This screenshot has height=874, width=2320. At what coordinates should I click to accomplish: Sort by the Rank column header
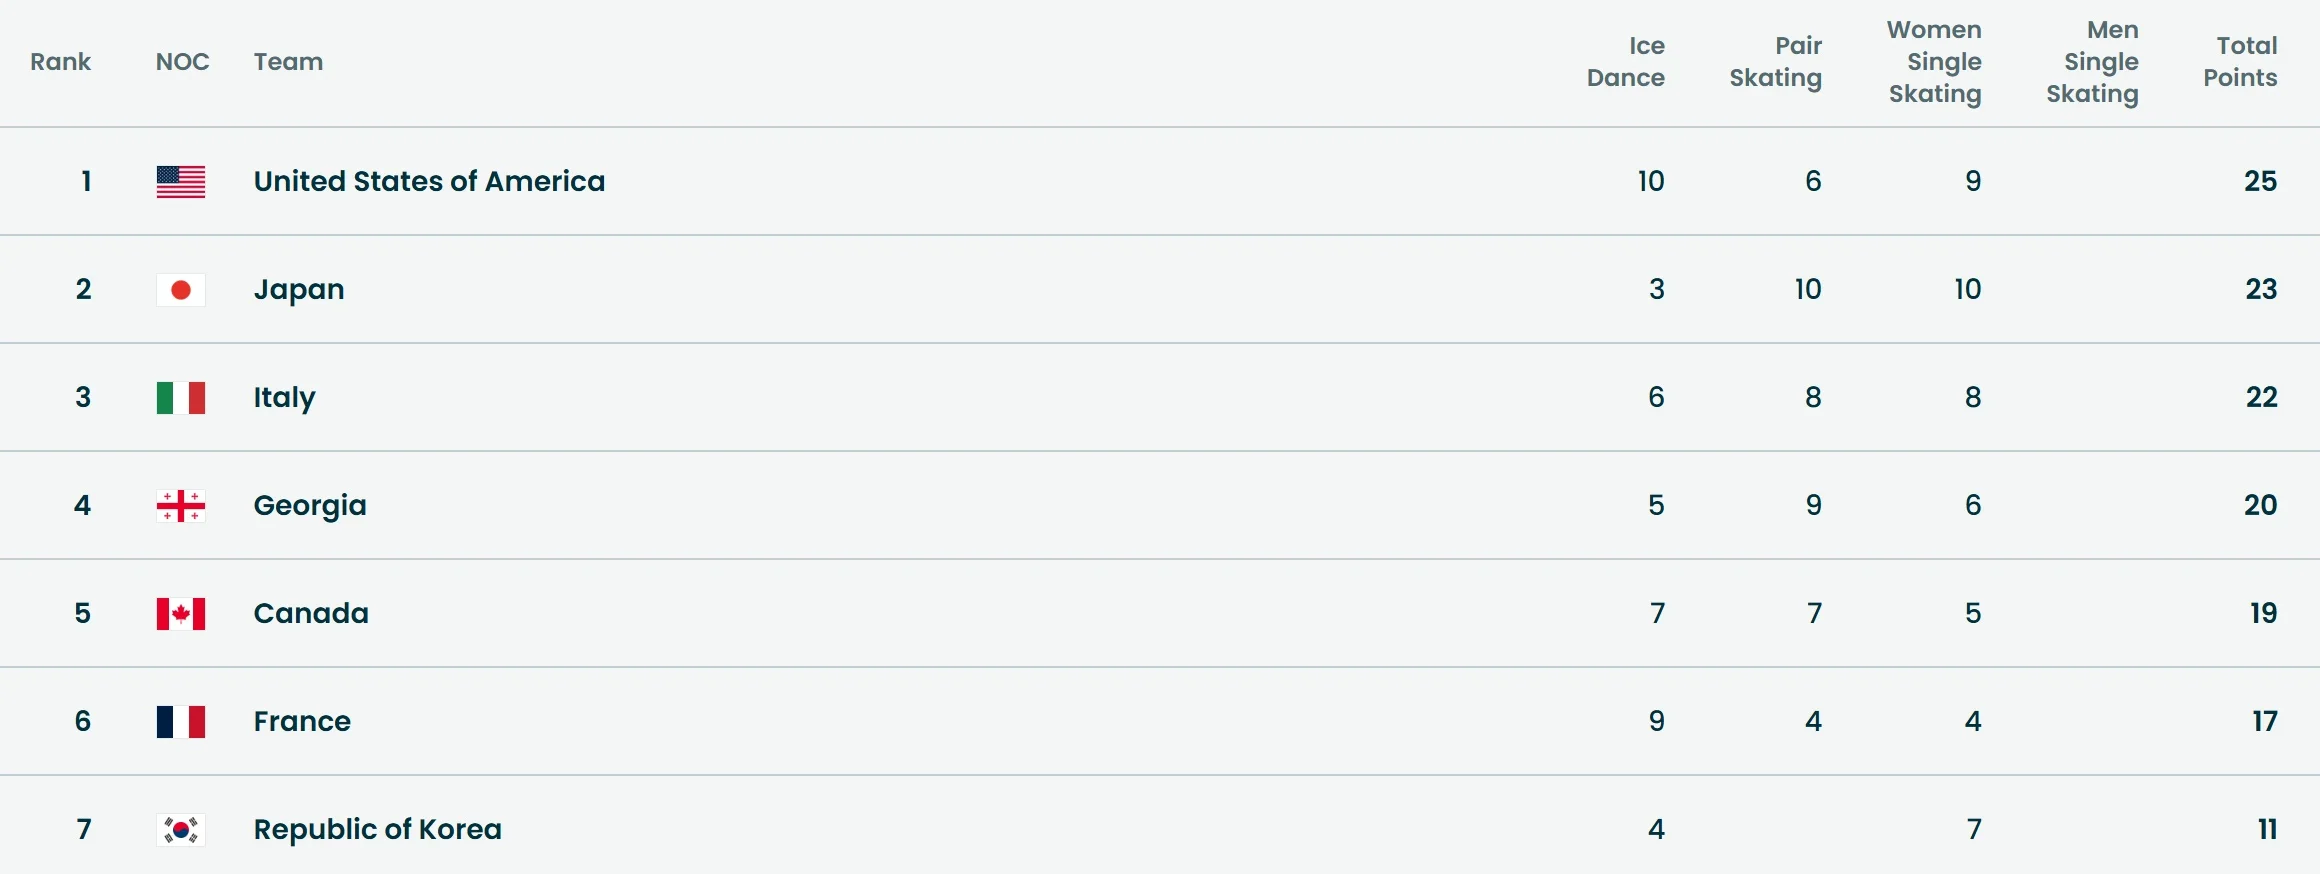(60, 62)
